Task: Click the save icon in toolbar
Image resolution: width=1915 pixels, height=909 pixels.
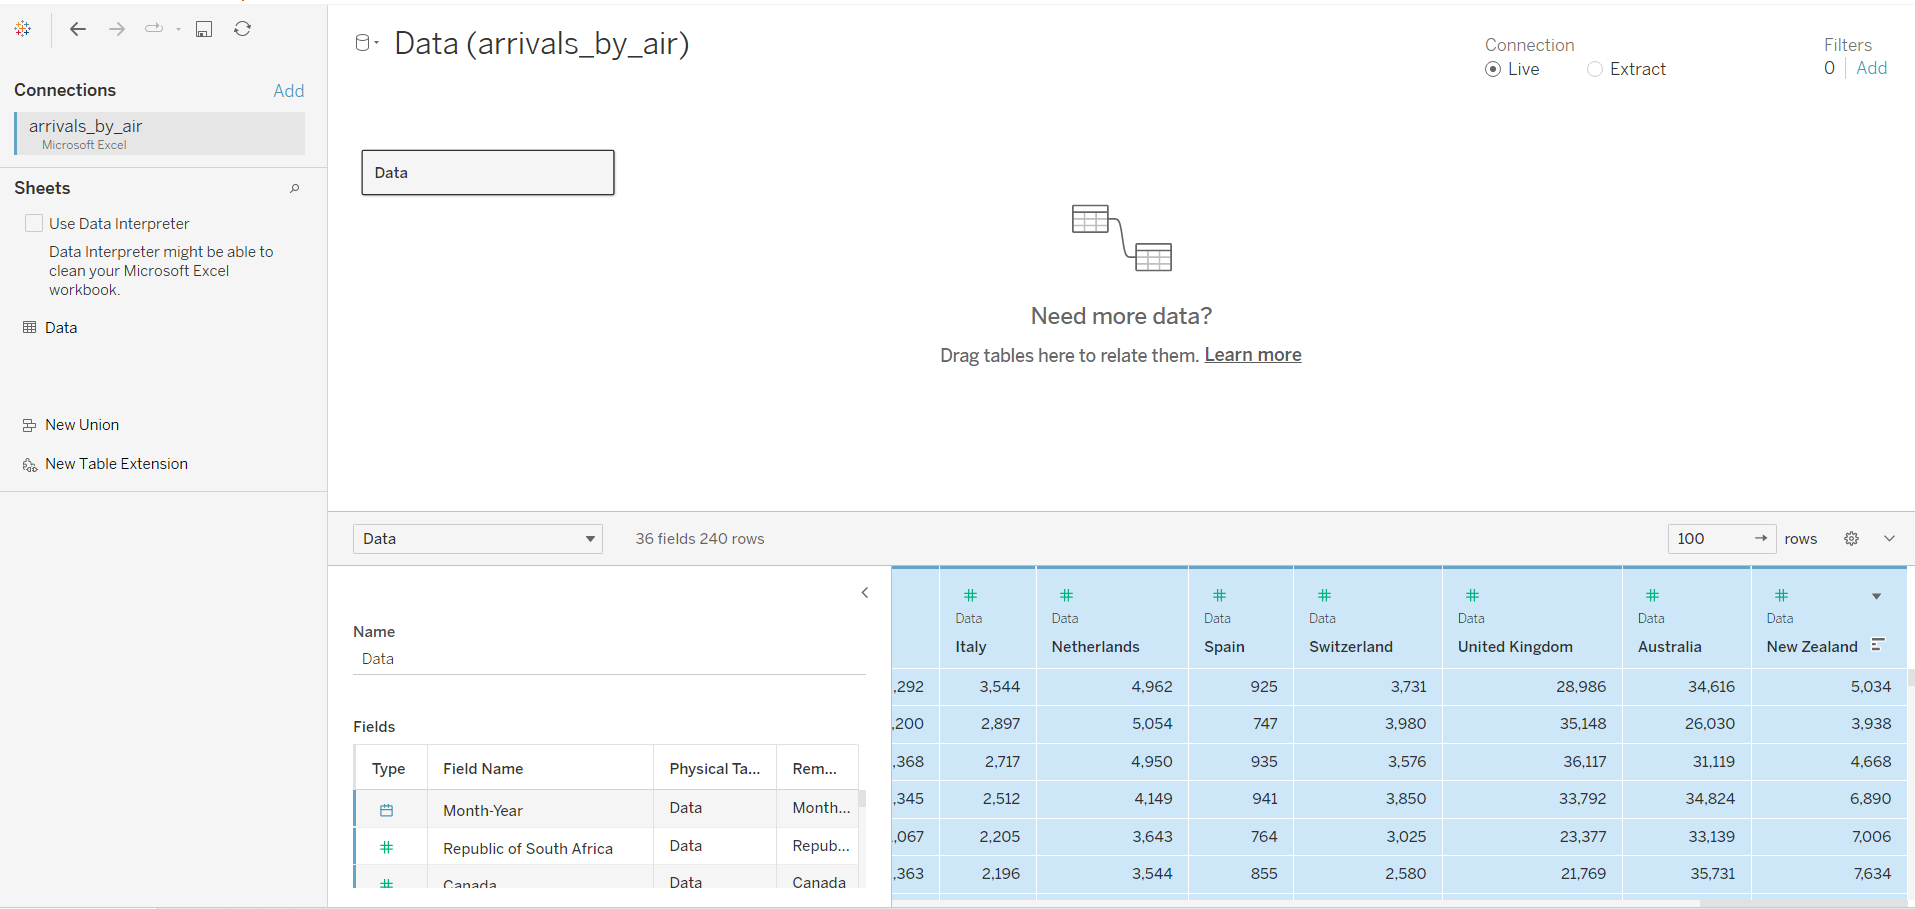Action: pyautogui.click(x=204, y=29)
